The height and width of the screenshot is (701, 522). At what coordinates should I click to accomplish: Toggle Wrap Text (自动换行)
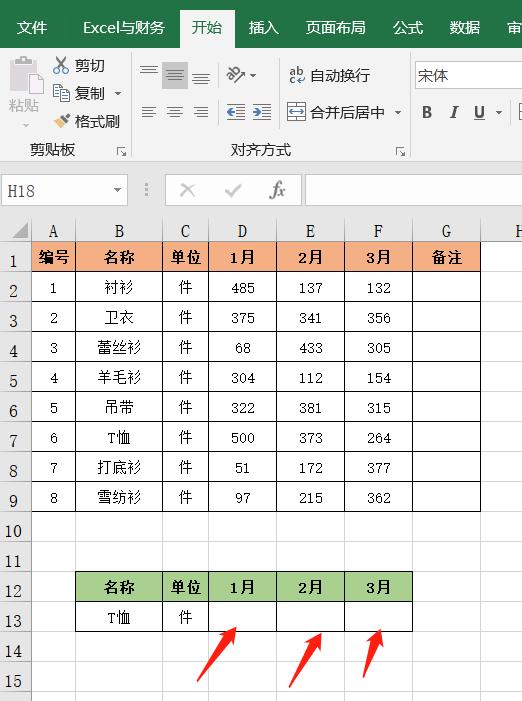click(329, 75)
